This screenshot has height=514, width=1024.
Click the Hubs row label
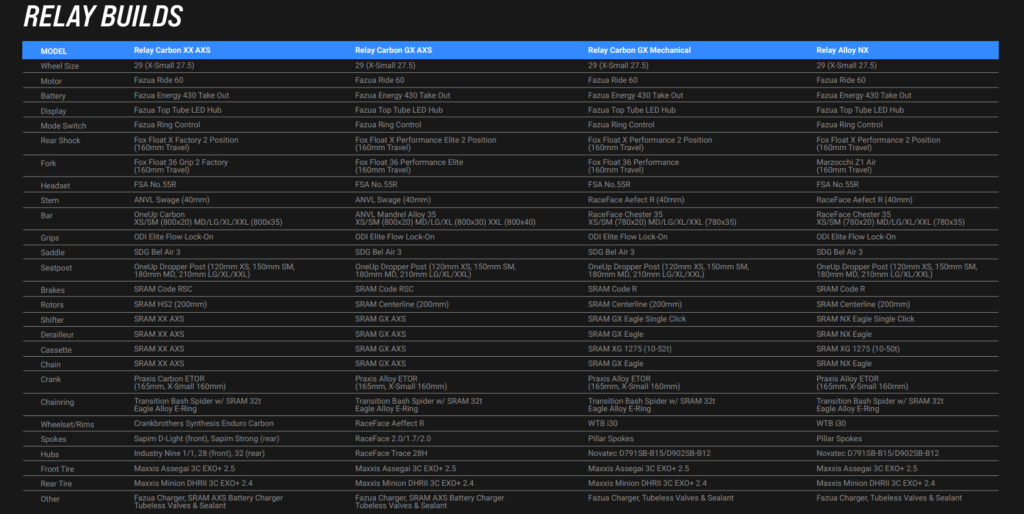pyautogui.click(x=50, y=455)
